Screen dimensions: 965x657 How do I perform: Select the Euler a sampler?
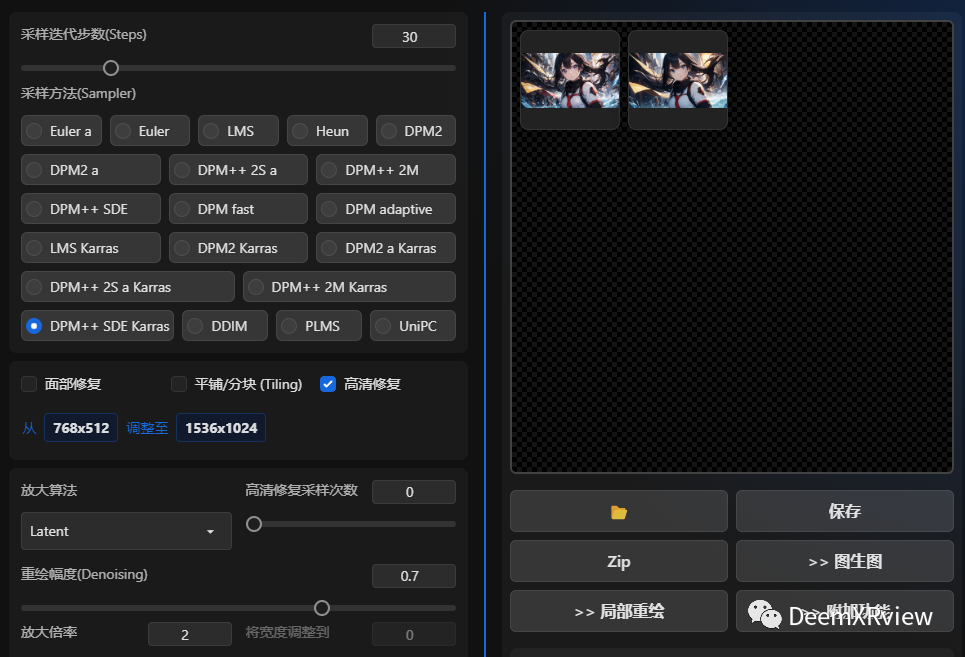pyautogui.click(x=61, y=130)
